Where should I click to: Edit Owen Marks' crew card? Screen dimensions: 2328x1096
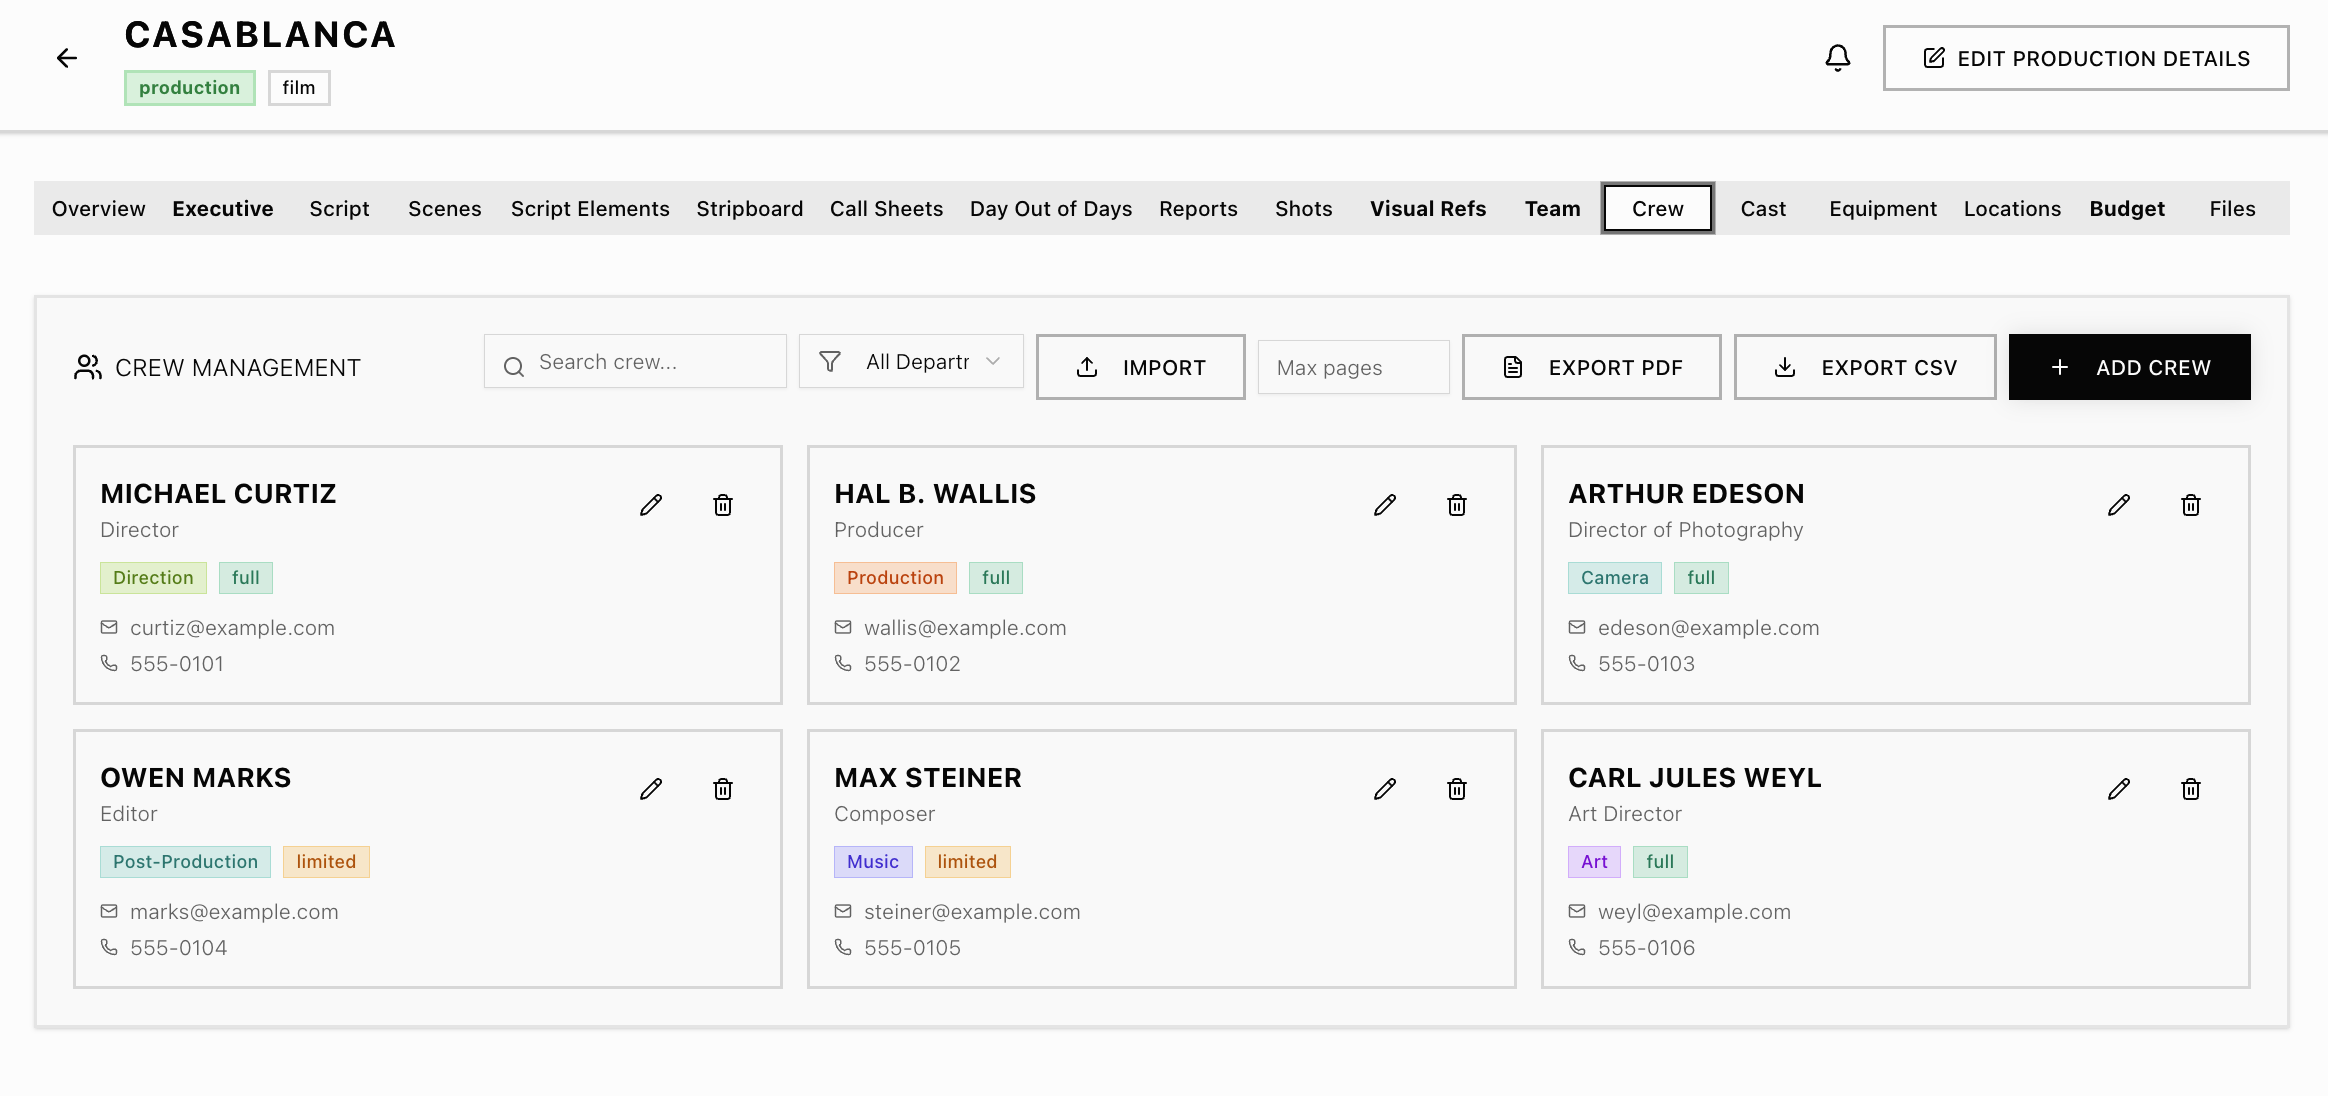click(x=651, y=789)
